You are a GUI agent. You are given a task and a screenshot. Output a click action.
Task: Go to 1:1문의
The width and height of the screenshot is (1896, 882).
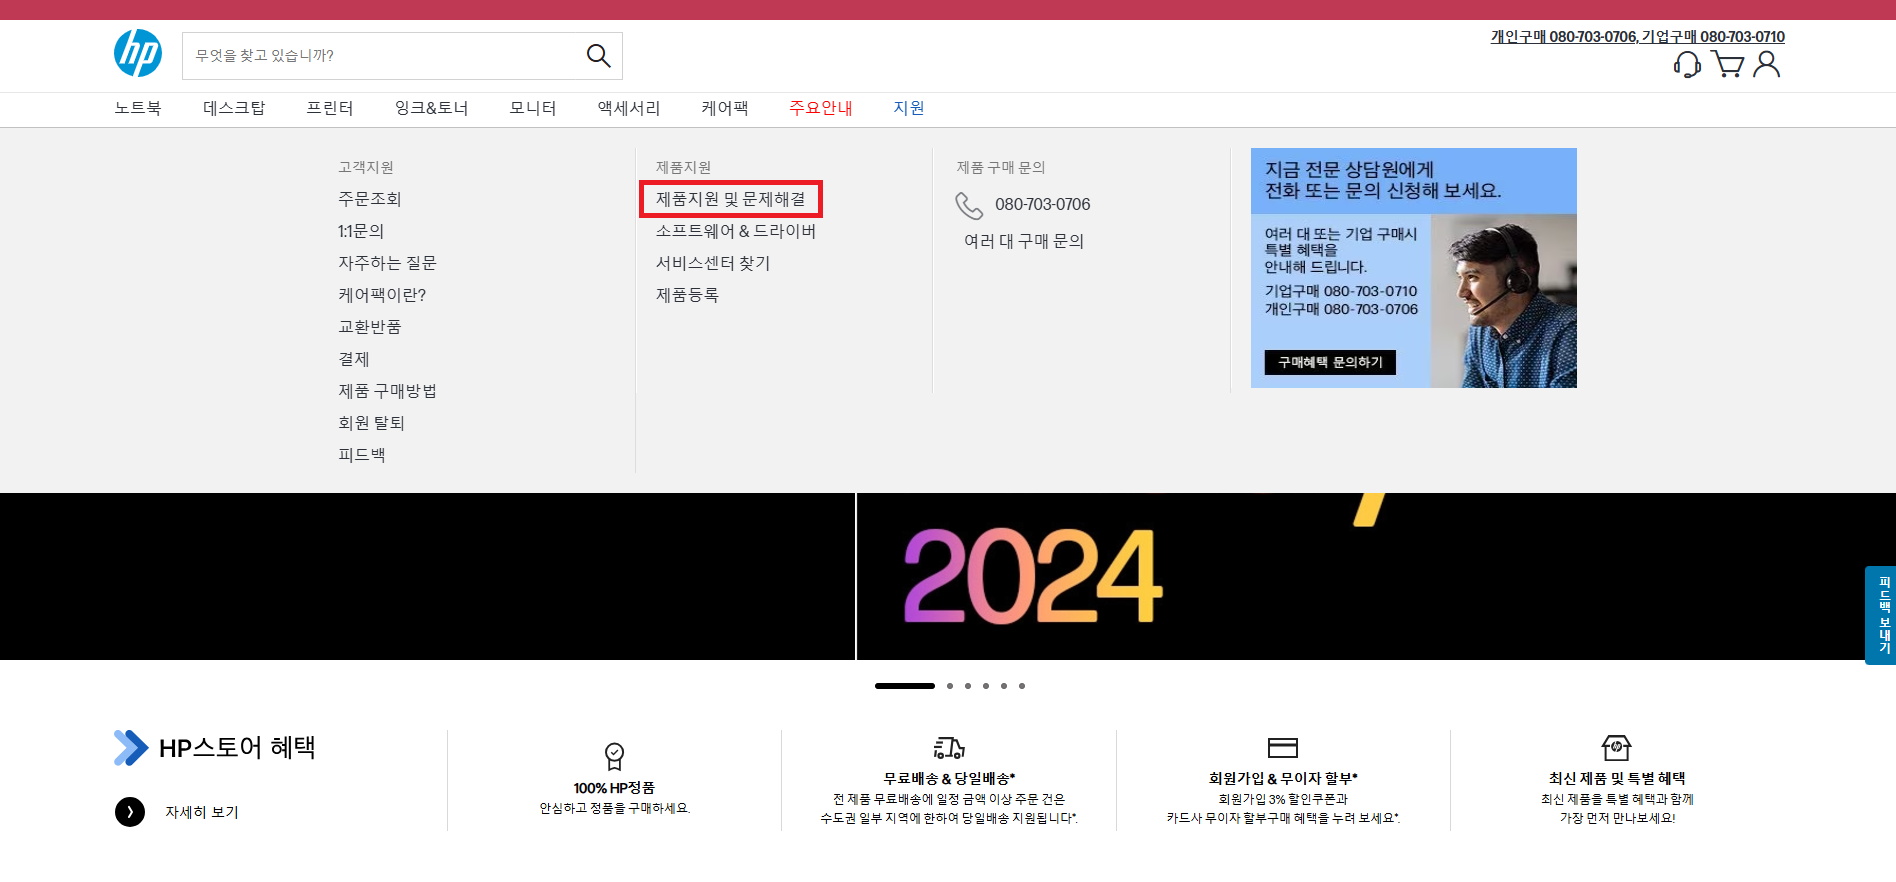361,231
